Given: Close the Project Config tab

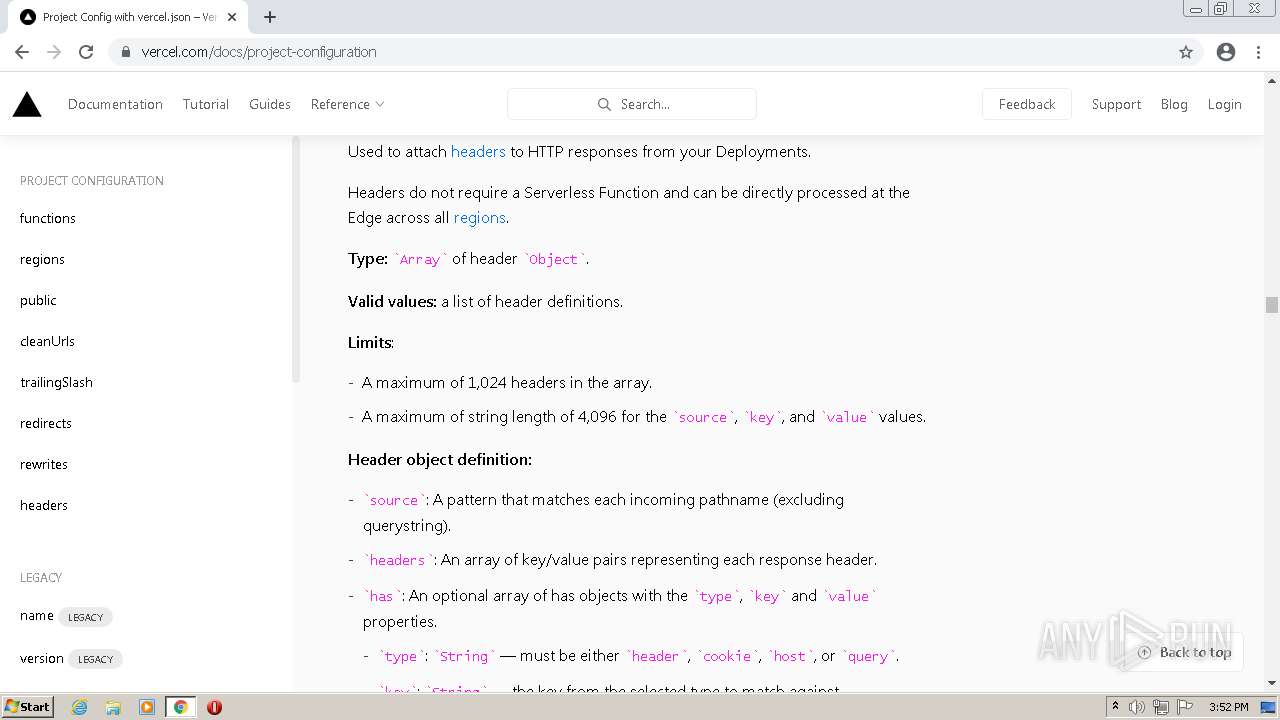Looking at the screenshot, I should pyautogui.click(x=232, y=17).
